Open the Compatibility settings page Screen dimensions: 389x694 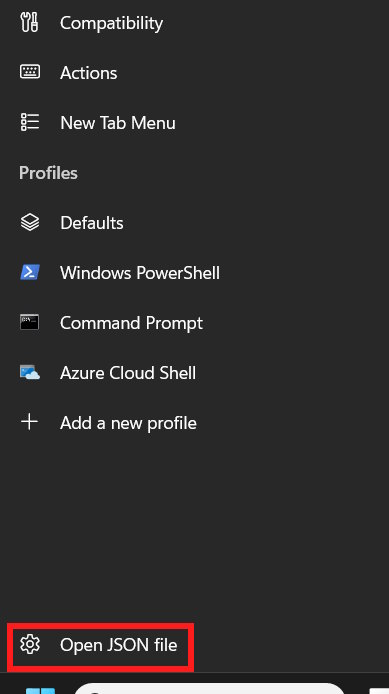click(x=111, y=23)
